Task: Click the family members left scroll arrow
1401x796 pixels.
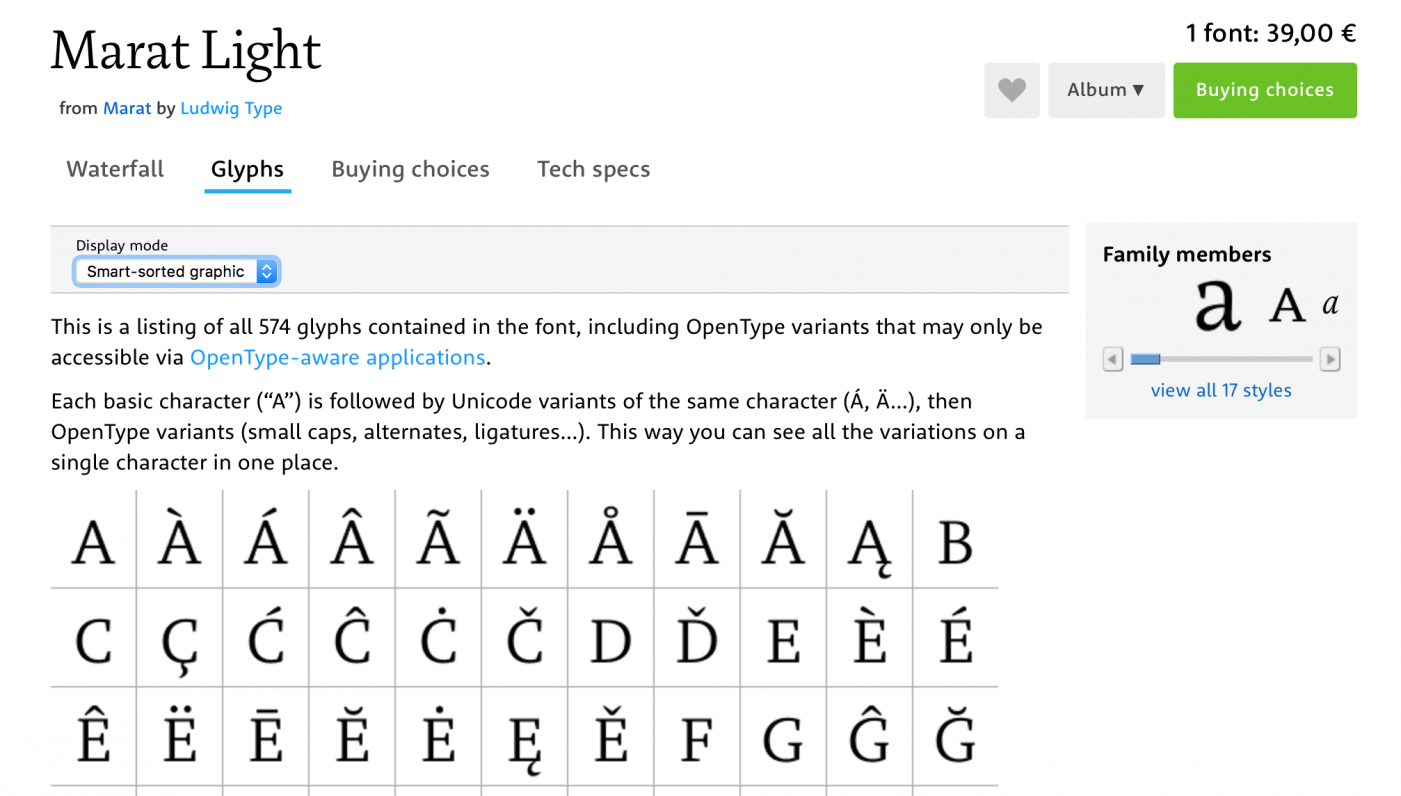Action: [x=1113, y=359]
